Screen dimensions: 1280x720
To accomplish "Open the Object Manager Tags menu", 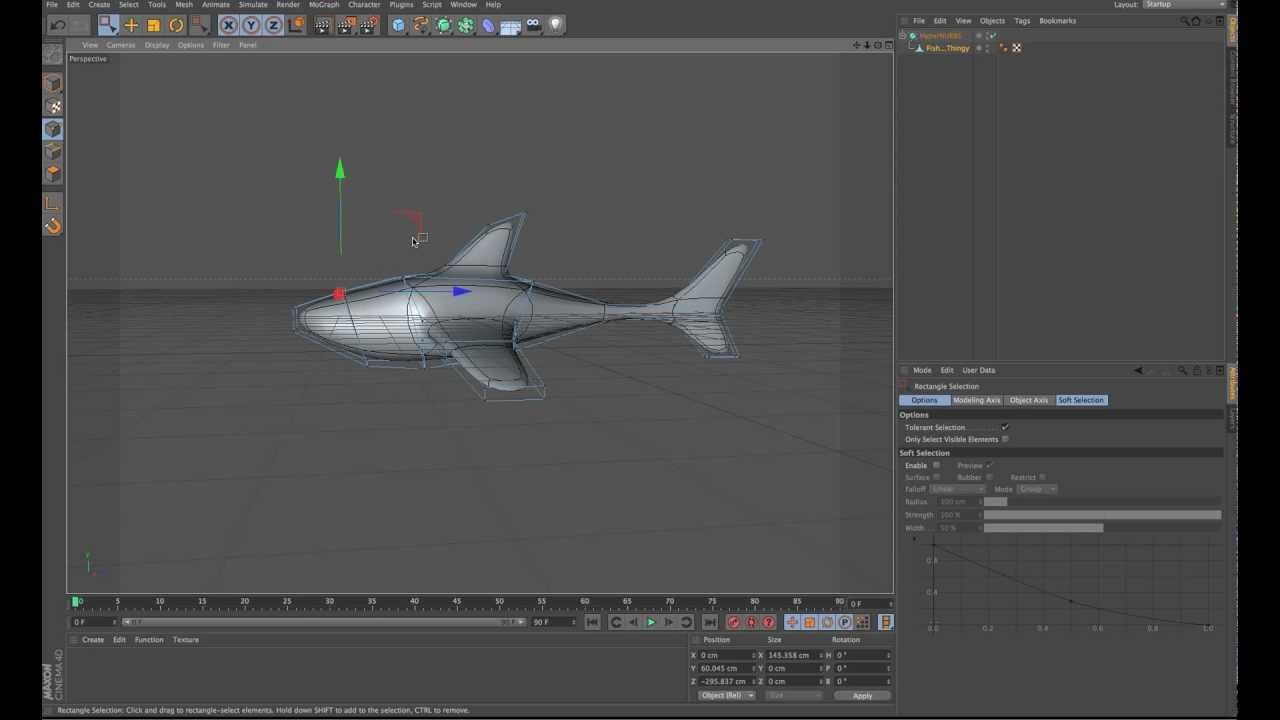I will point(1022,21).
